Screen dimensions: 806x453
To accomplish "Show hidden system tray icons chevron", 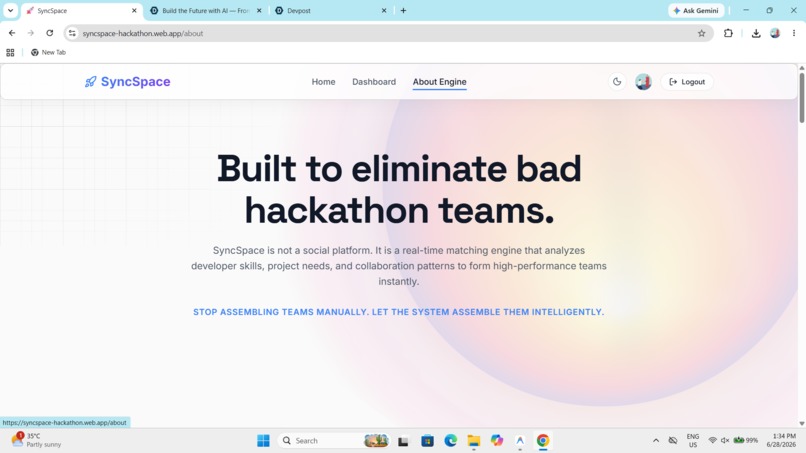I will 656,441.
